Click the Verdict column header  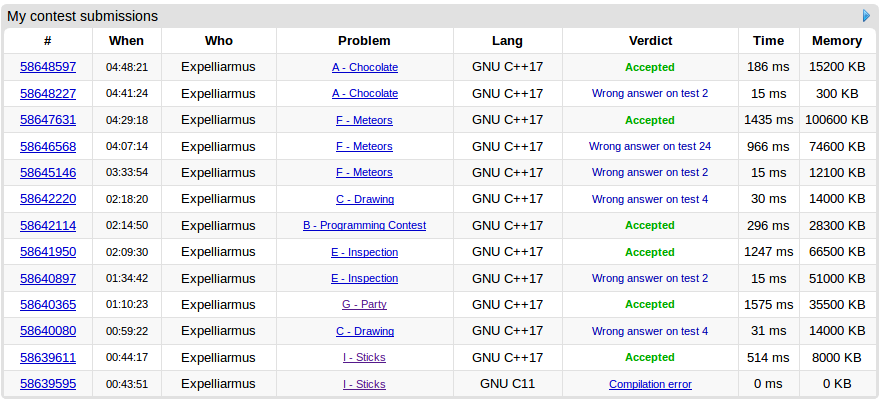[650, 41]
